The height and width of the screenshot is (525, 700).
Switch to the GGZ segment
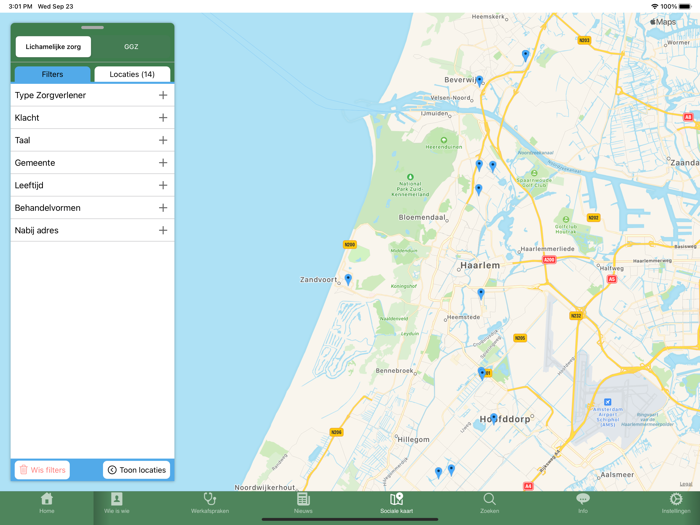[x=131, y=46]
